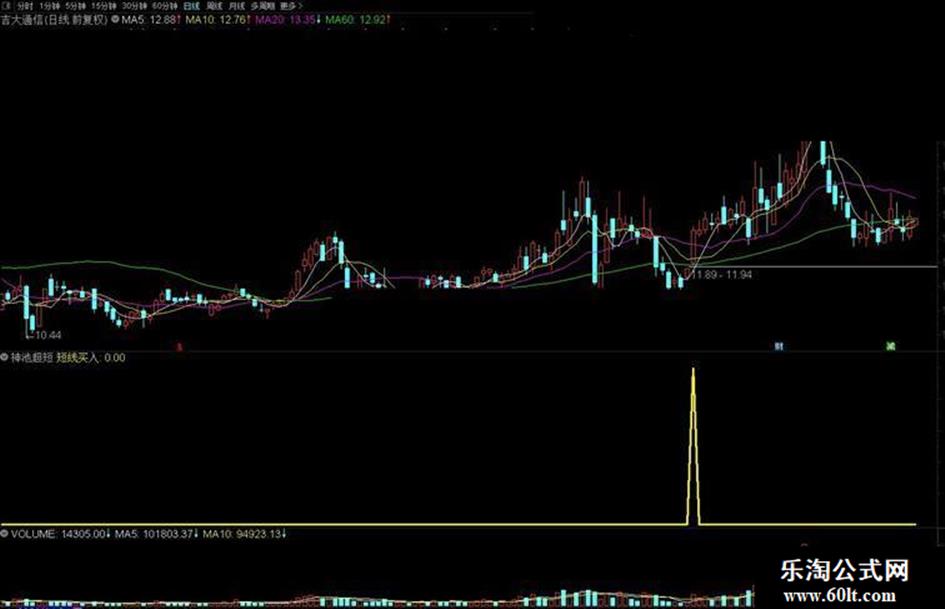Click the 吉大通信(日线 前复权) chart title
The width and height of the screenshot is (945, 609).
(54, 19)
